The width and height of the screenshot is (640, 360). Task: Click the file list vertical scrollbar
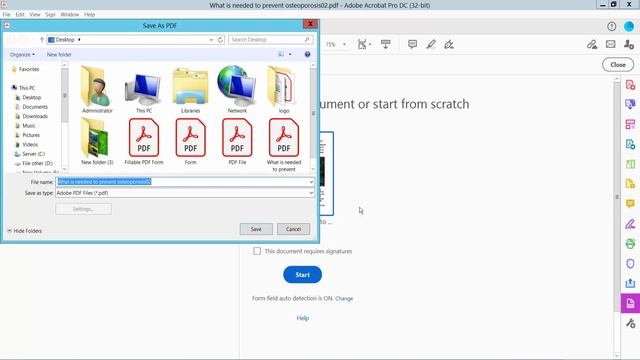point(313,117)
